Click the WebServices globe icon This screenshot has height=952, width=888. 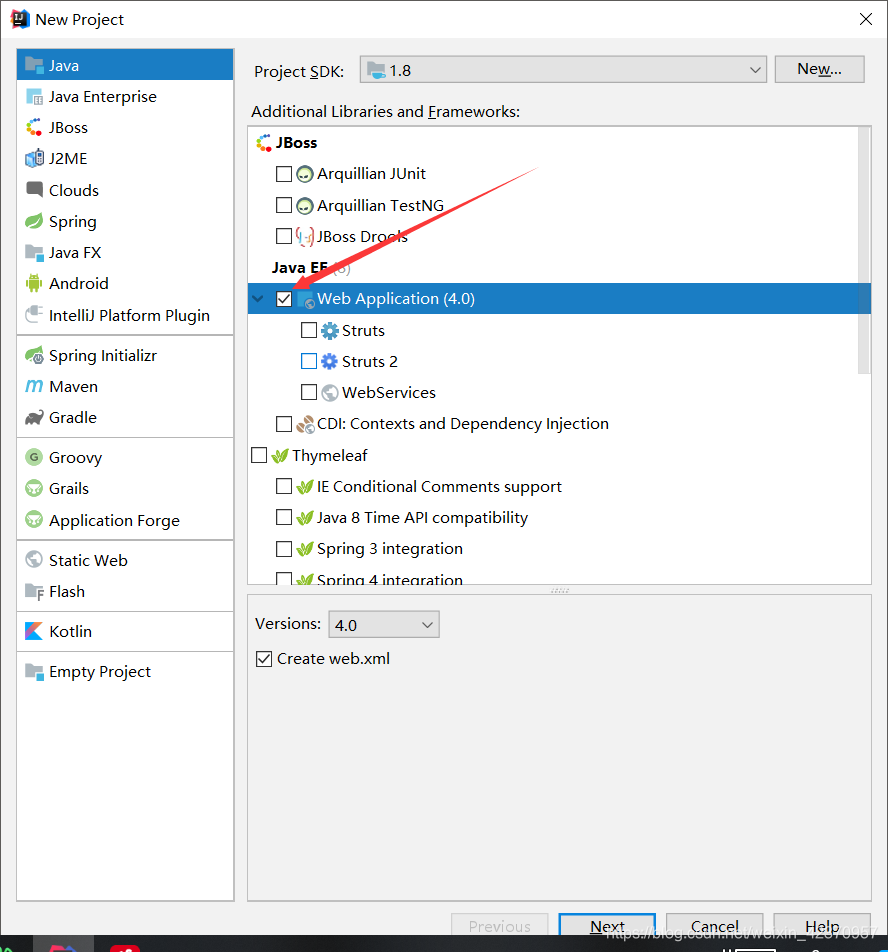point(330,393)
